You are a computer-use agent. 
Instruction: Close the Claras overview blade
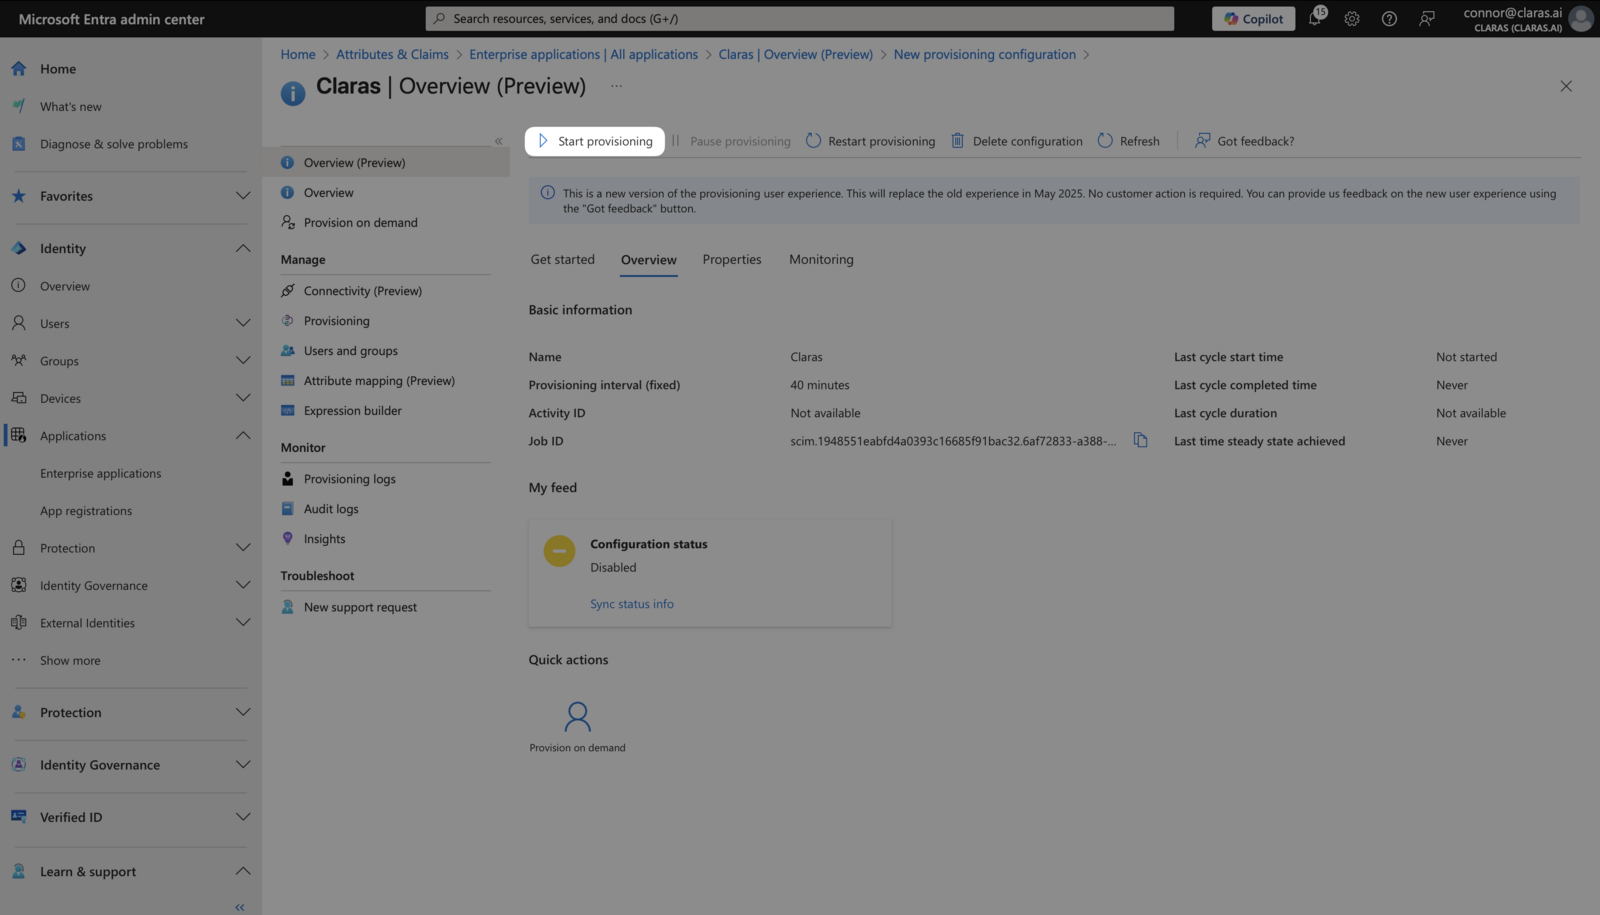tap(1566, 86)
